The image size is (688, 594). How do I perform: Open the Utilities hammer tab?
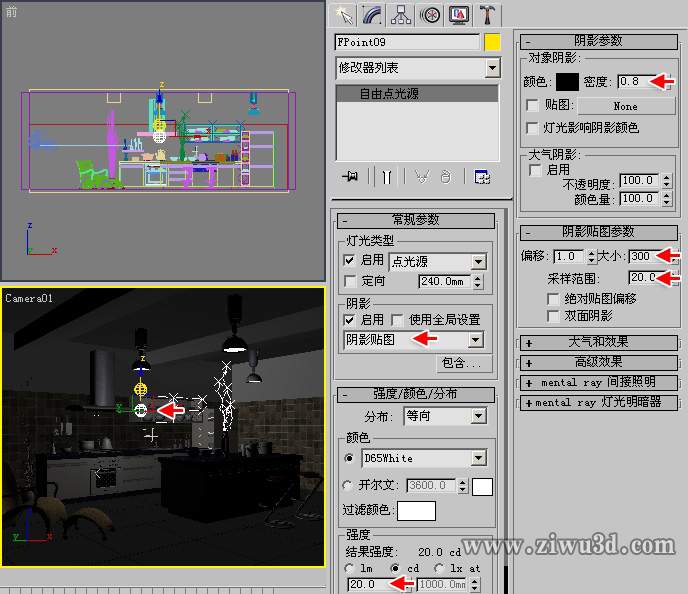pos(487,14)
